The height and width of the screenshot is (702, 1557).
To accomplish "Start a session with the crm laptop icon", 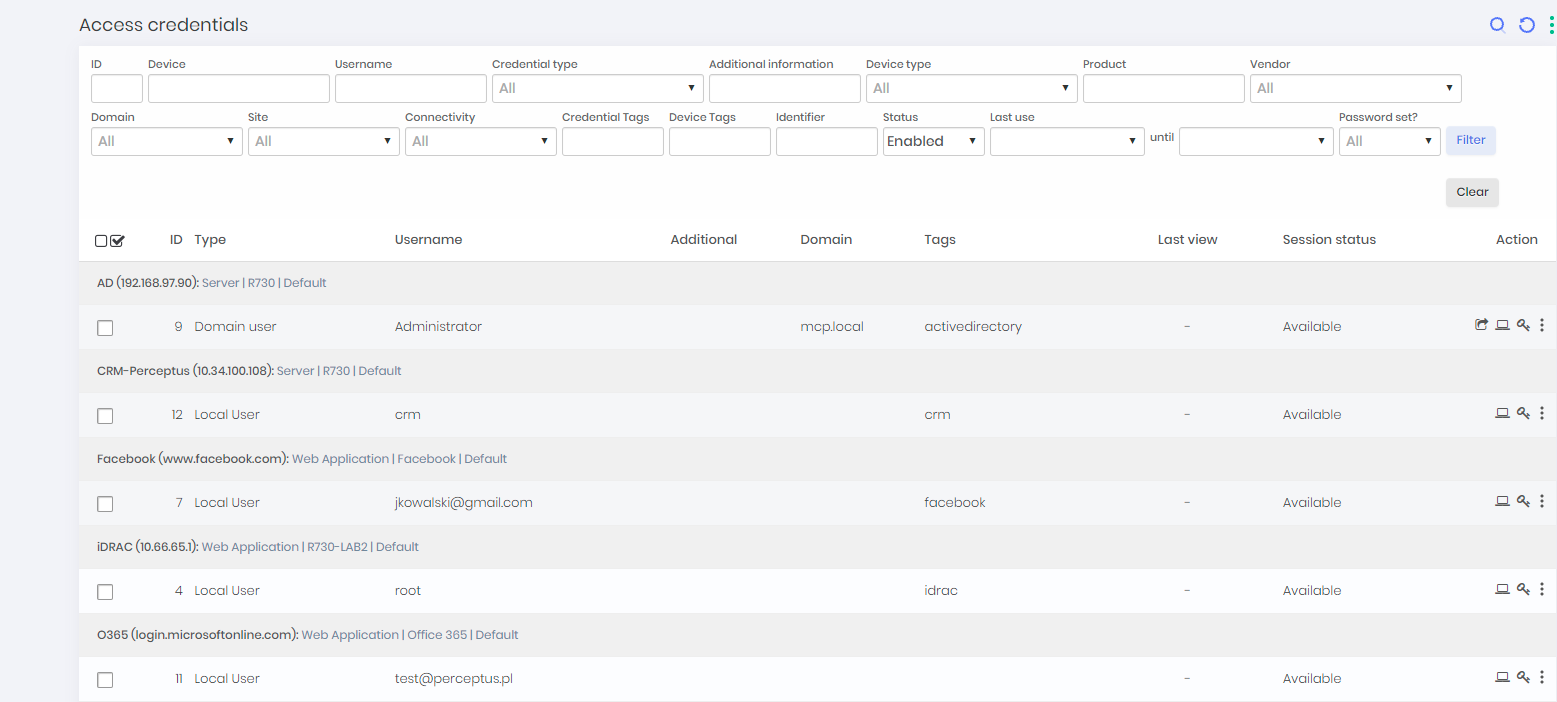I will [1502, 413].
